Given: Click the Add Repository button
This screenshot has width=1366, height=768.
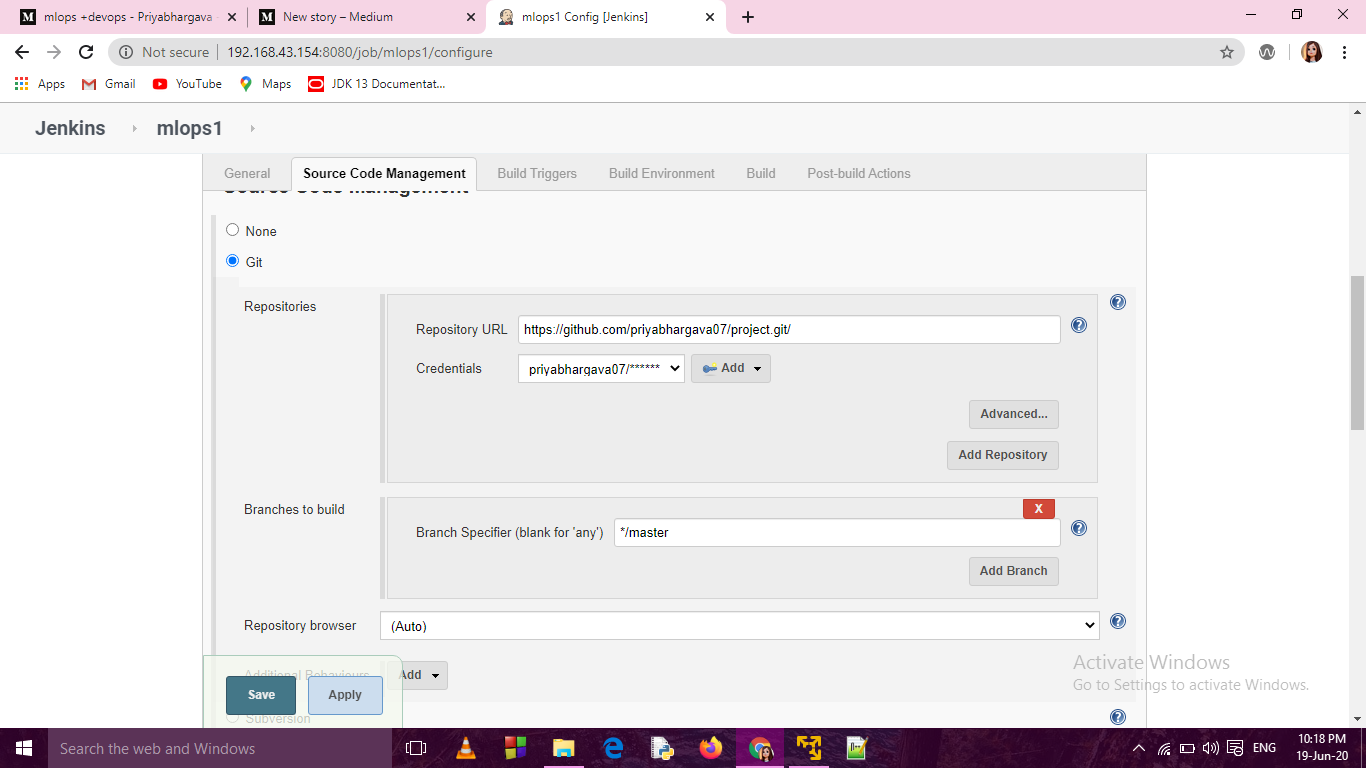Looking at the screenshot, I should [1002, 455].
